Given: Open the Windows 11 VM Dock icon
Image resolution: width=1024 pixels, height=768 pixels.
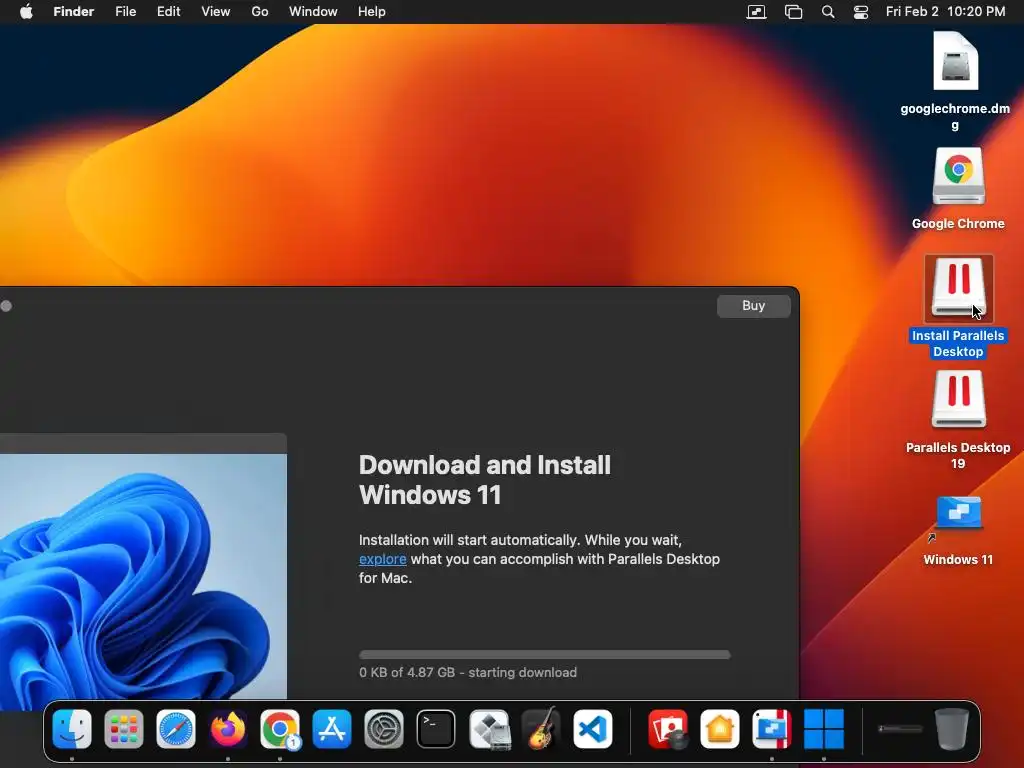Looking at the screenshot, I should click(824, 729).
